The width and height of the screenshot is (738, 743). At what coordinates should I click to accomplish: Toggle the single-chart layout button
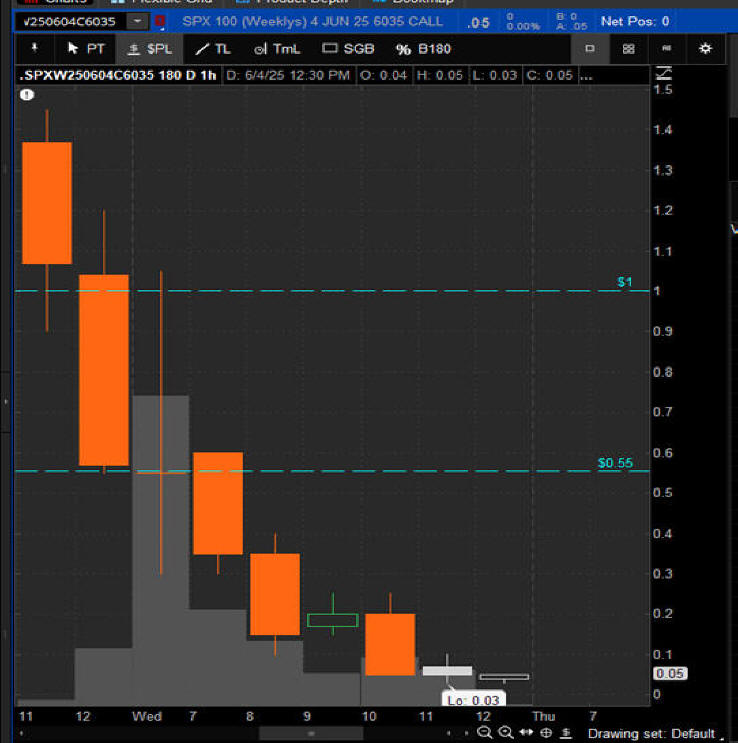tap(590, 48)
